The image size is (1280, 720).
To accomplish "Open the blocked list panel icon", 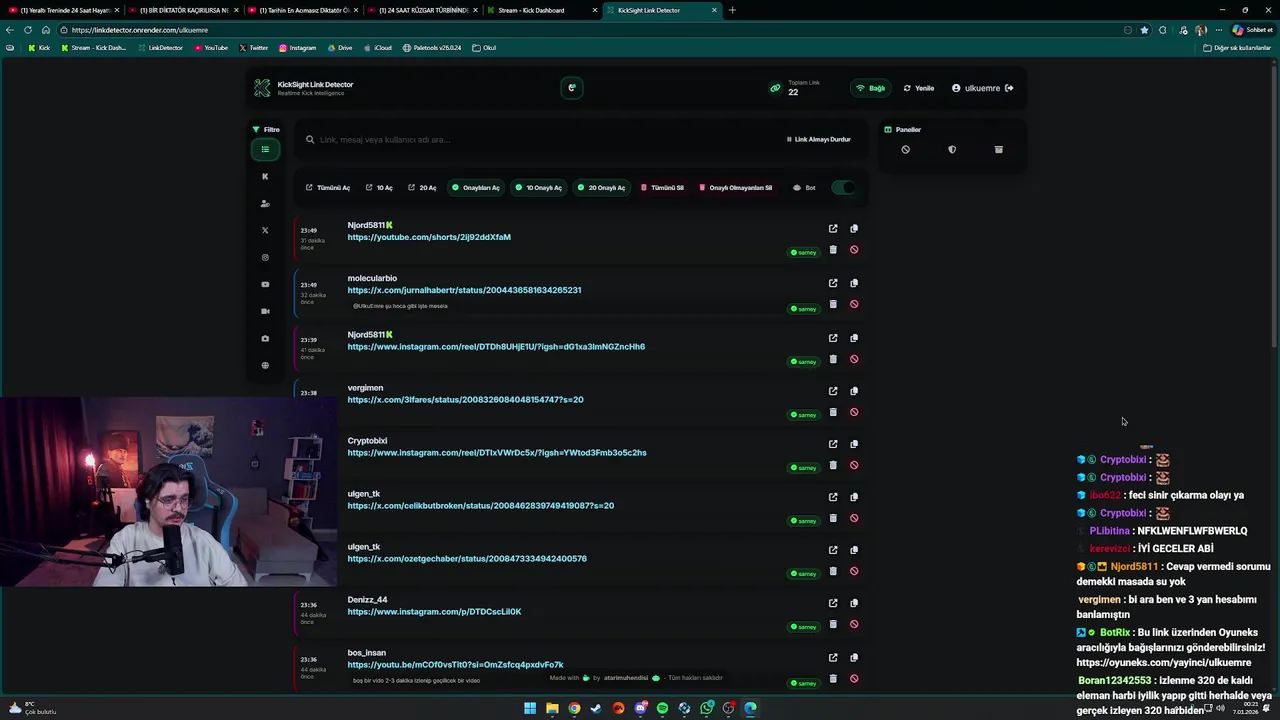I will pyautogui.click(x=905, y=150).
